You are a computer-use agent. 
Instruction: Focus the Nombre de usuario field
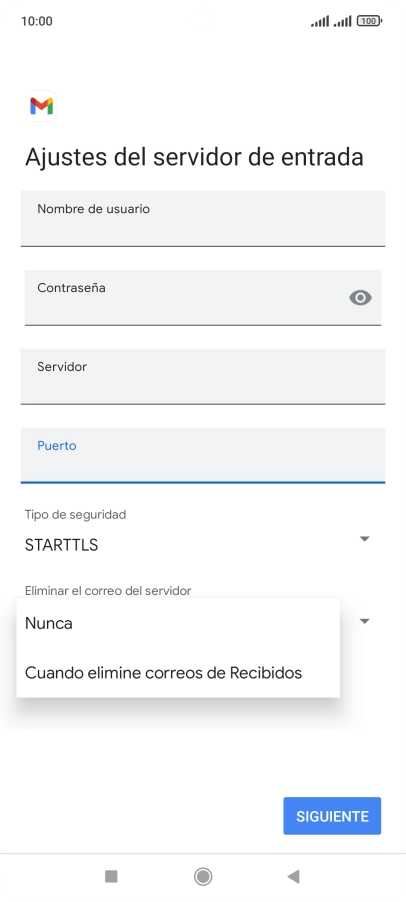(x=203, y=219)
